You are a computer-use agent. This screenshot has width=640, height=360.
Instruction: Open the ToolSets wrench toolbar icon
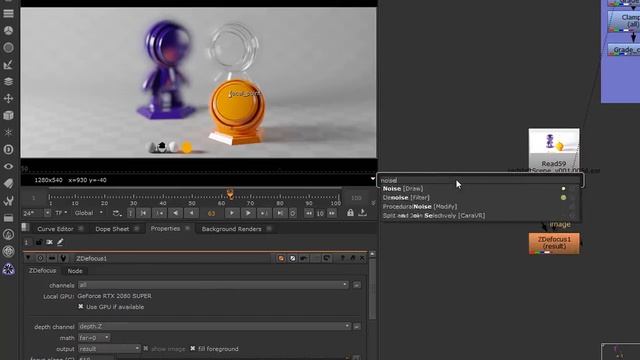(8, 200)
